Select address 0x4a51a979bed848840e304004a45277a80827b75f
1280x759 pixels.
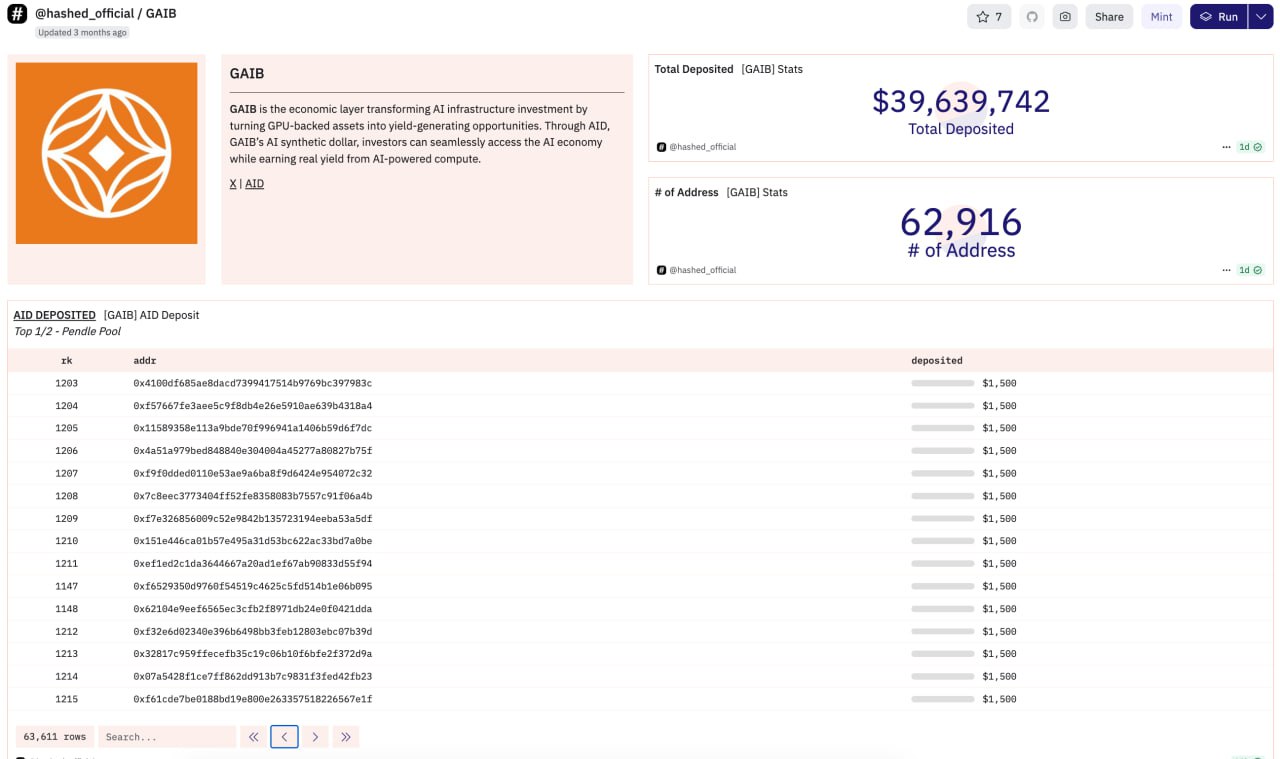[x=253, y=451]
